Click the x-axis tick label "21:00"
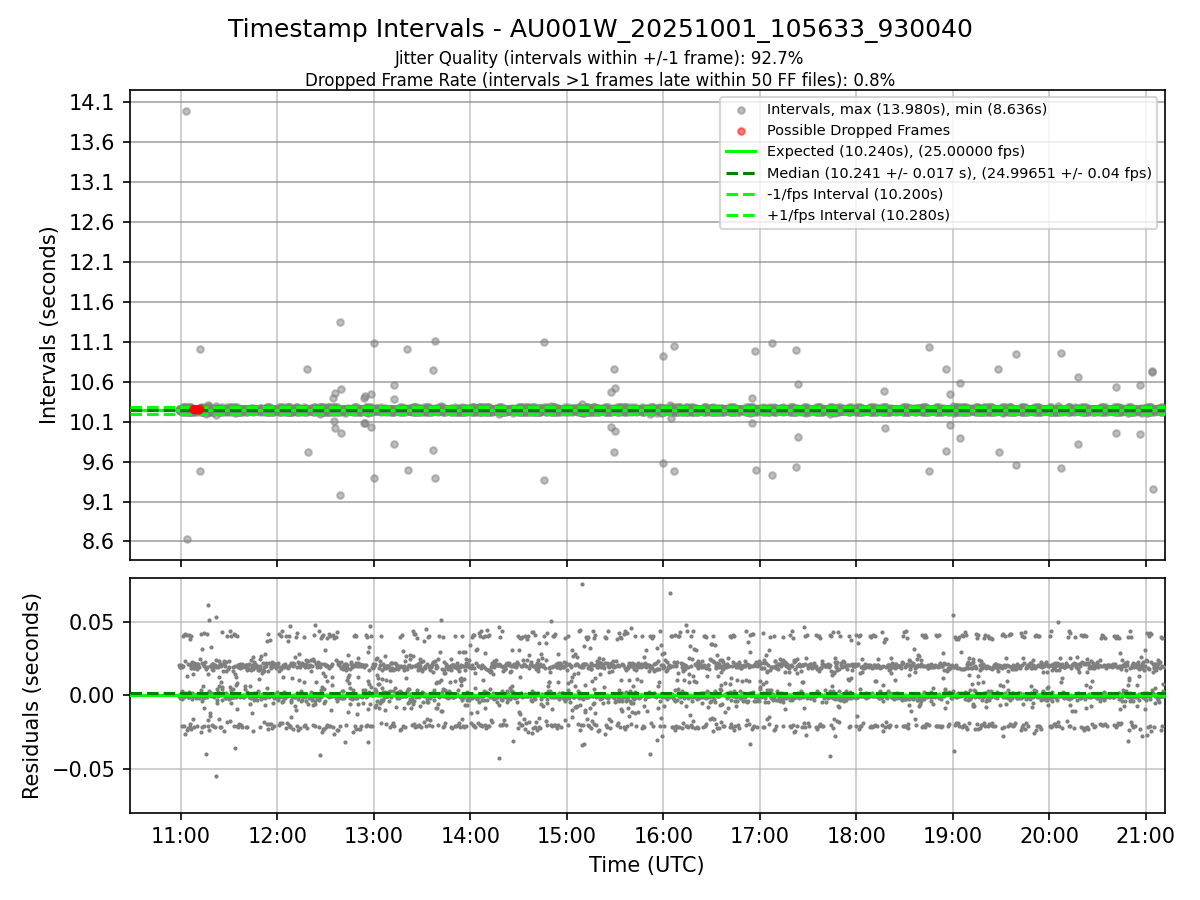Viewport: 1200px width, 900px height. coord(1145,834)
